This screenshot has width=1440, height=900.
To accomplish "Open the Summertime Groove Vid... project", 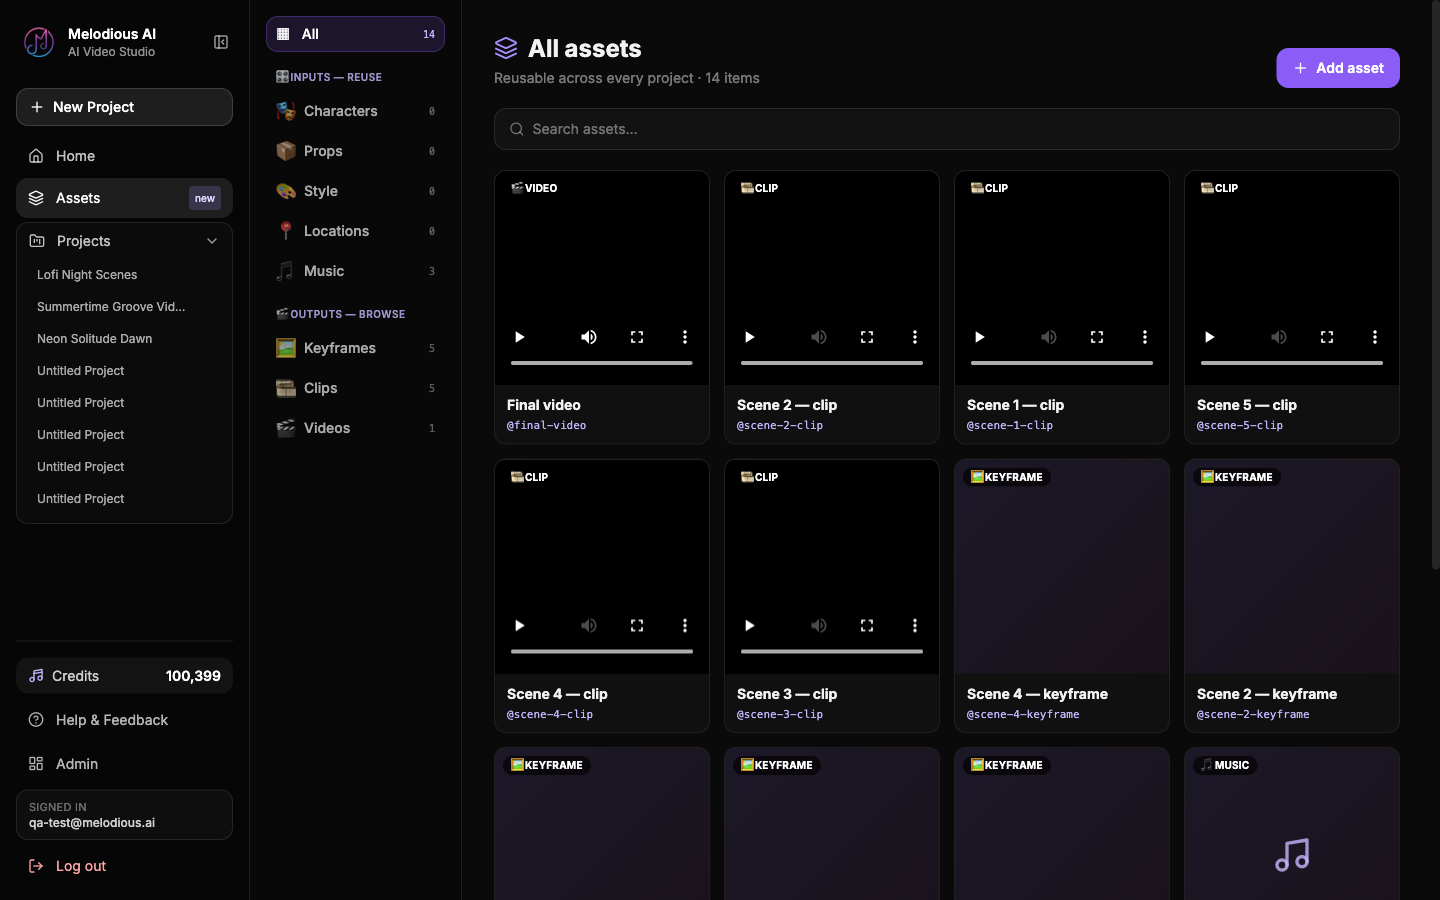I will (111, 307).
